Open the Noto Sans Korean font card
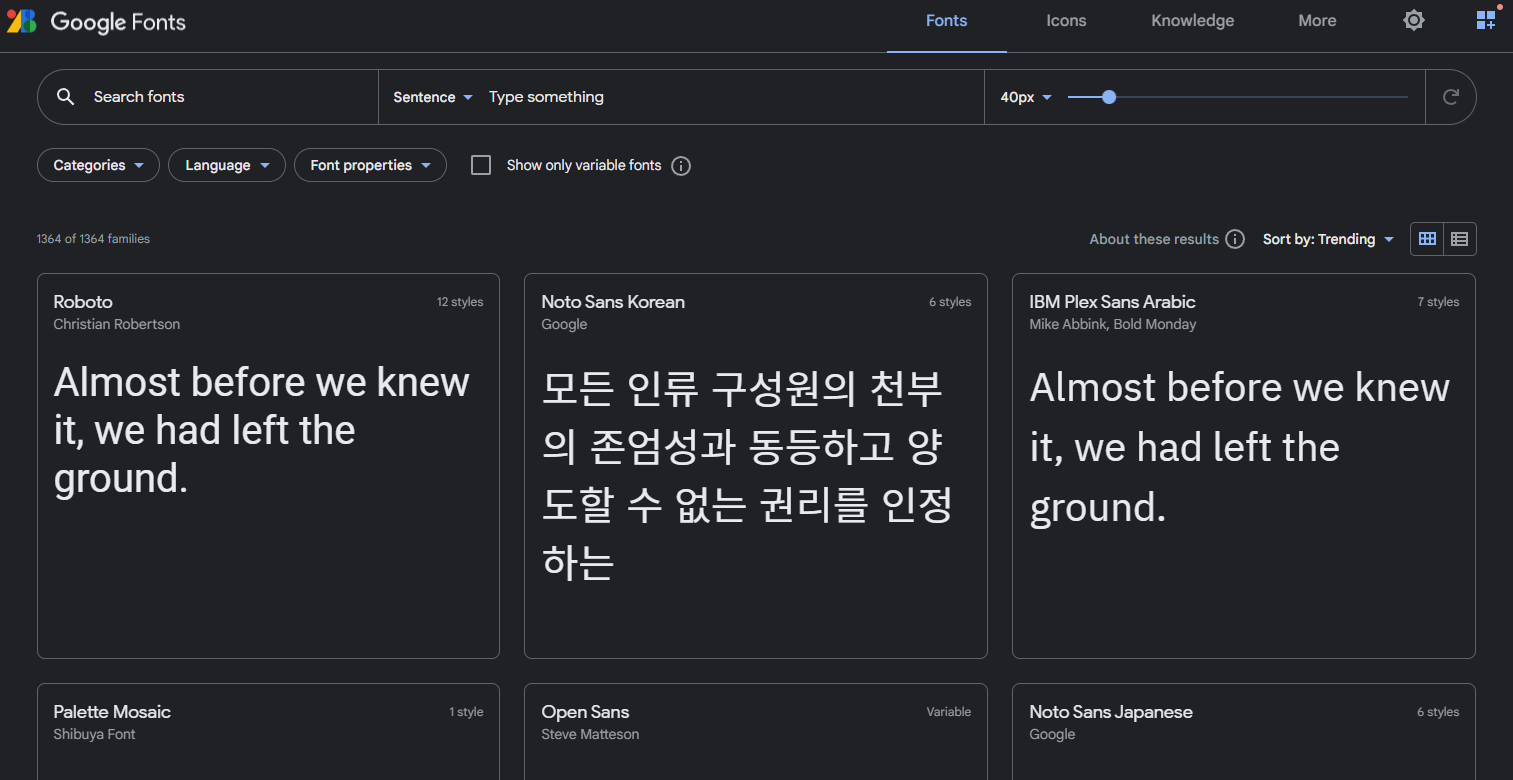 [x=756, y=466]
